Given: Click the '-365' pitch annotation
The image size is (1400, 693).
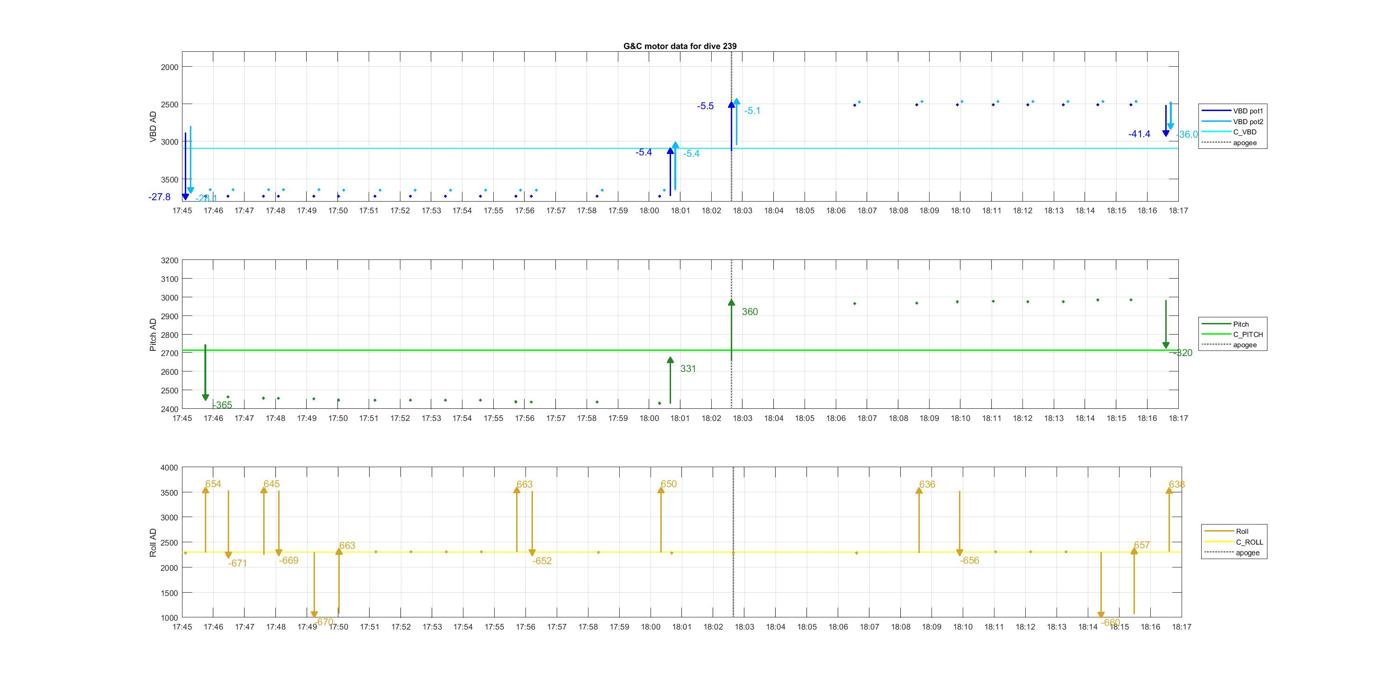Looking at the screenshot, I should (222, 405).
